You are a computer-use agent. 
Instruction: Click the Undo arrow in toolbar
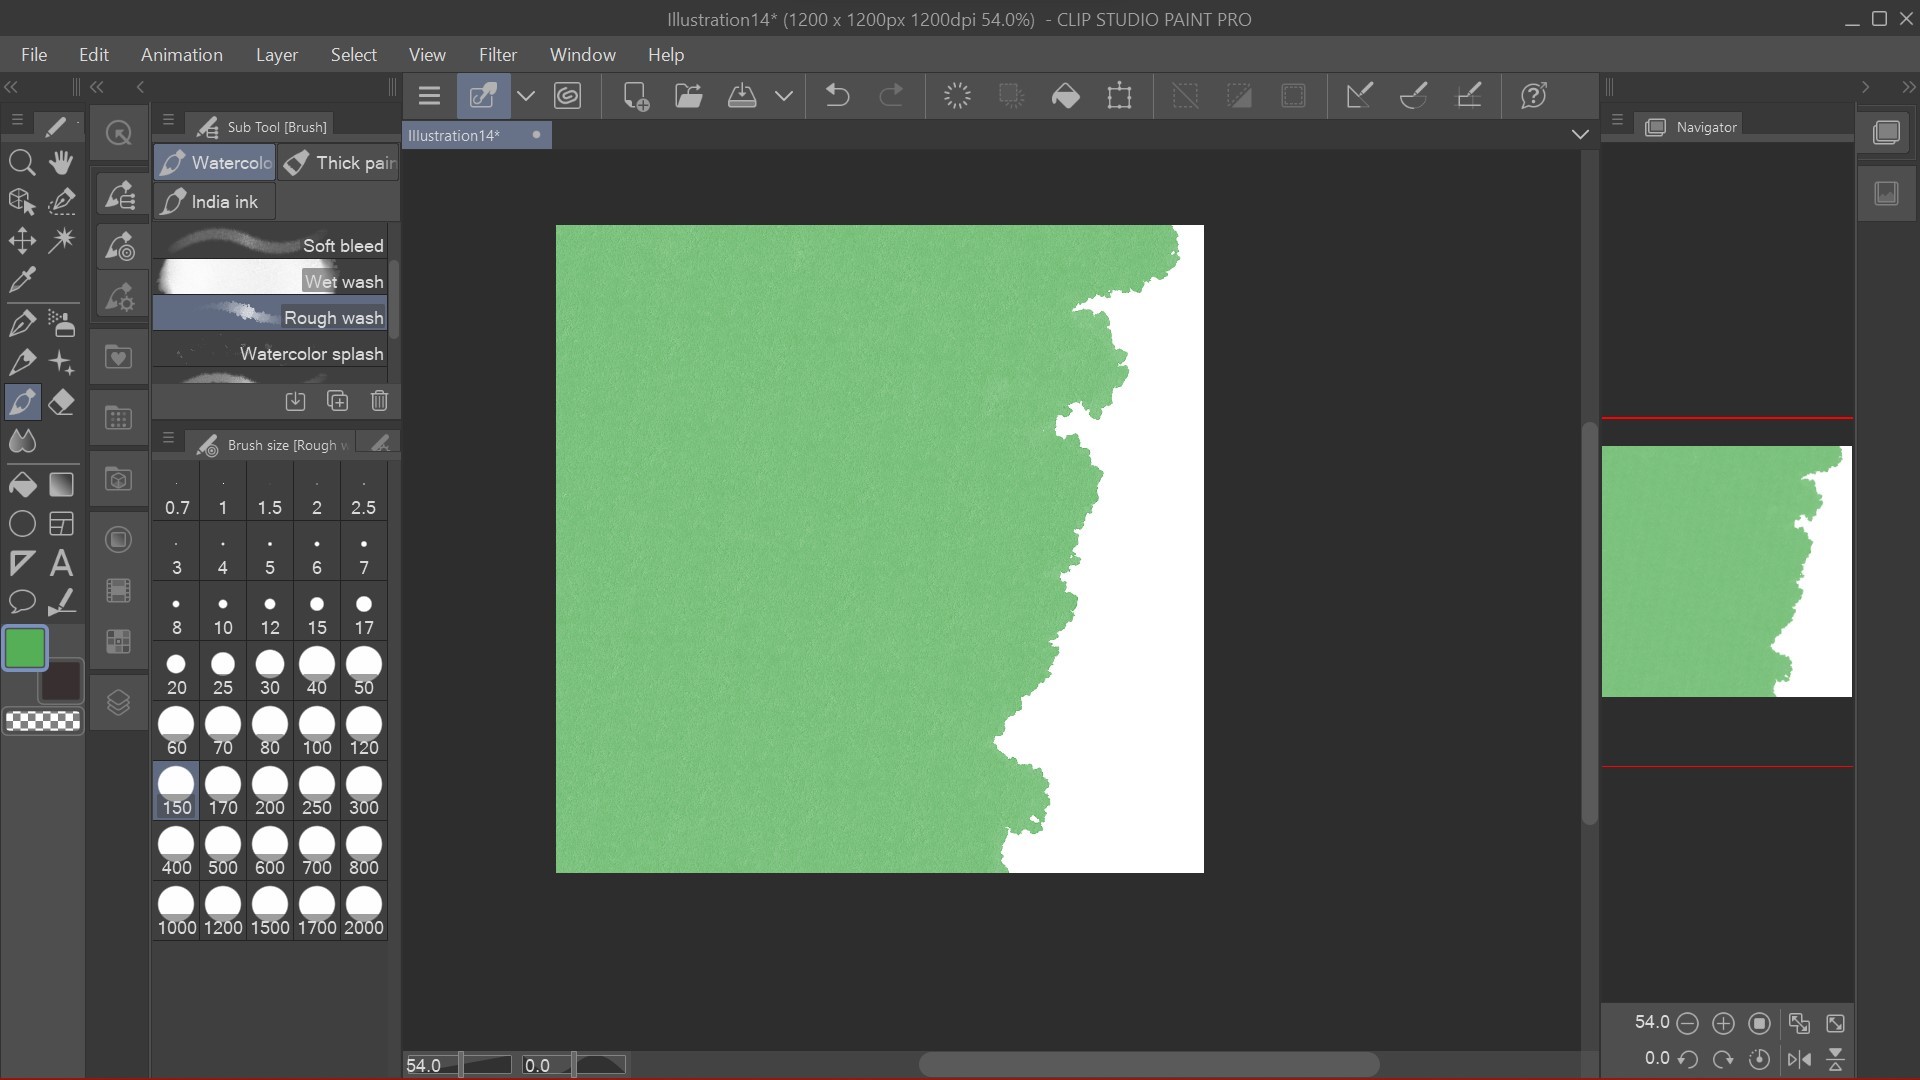[x=837, y=96]
